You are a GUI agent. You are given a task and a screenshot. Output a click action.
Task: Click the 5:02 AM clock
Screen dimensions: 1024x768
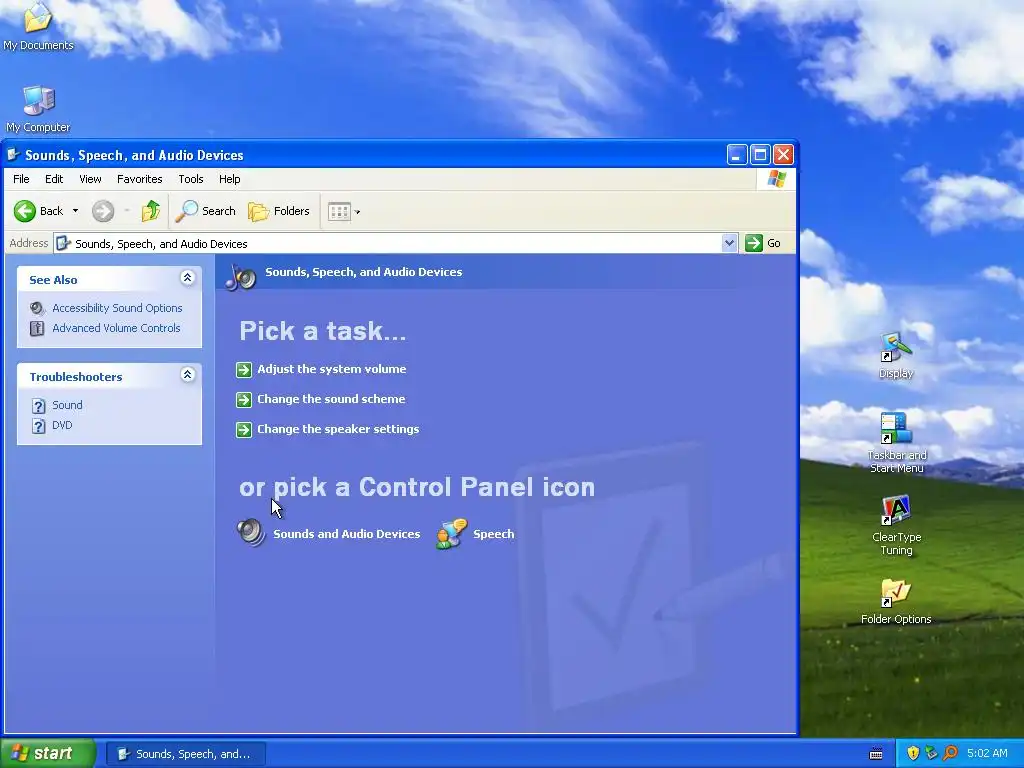tap(987, 754)
